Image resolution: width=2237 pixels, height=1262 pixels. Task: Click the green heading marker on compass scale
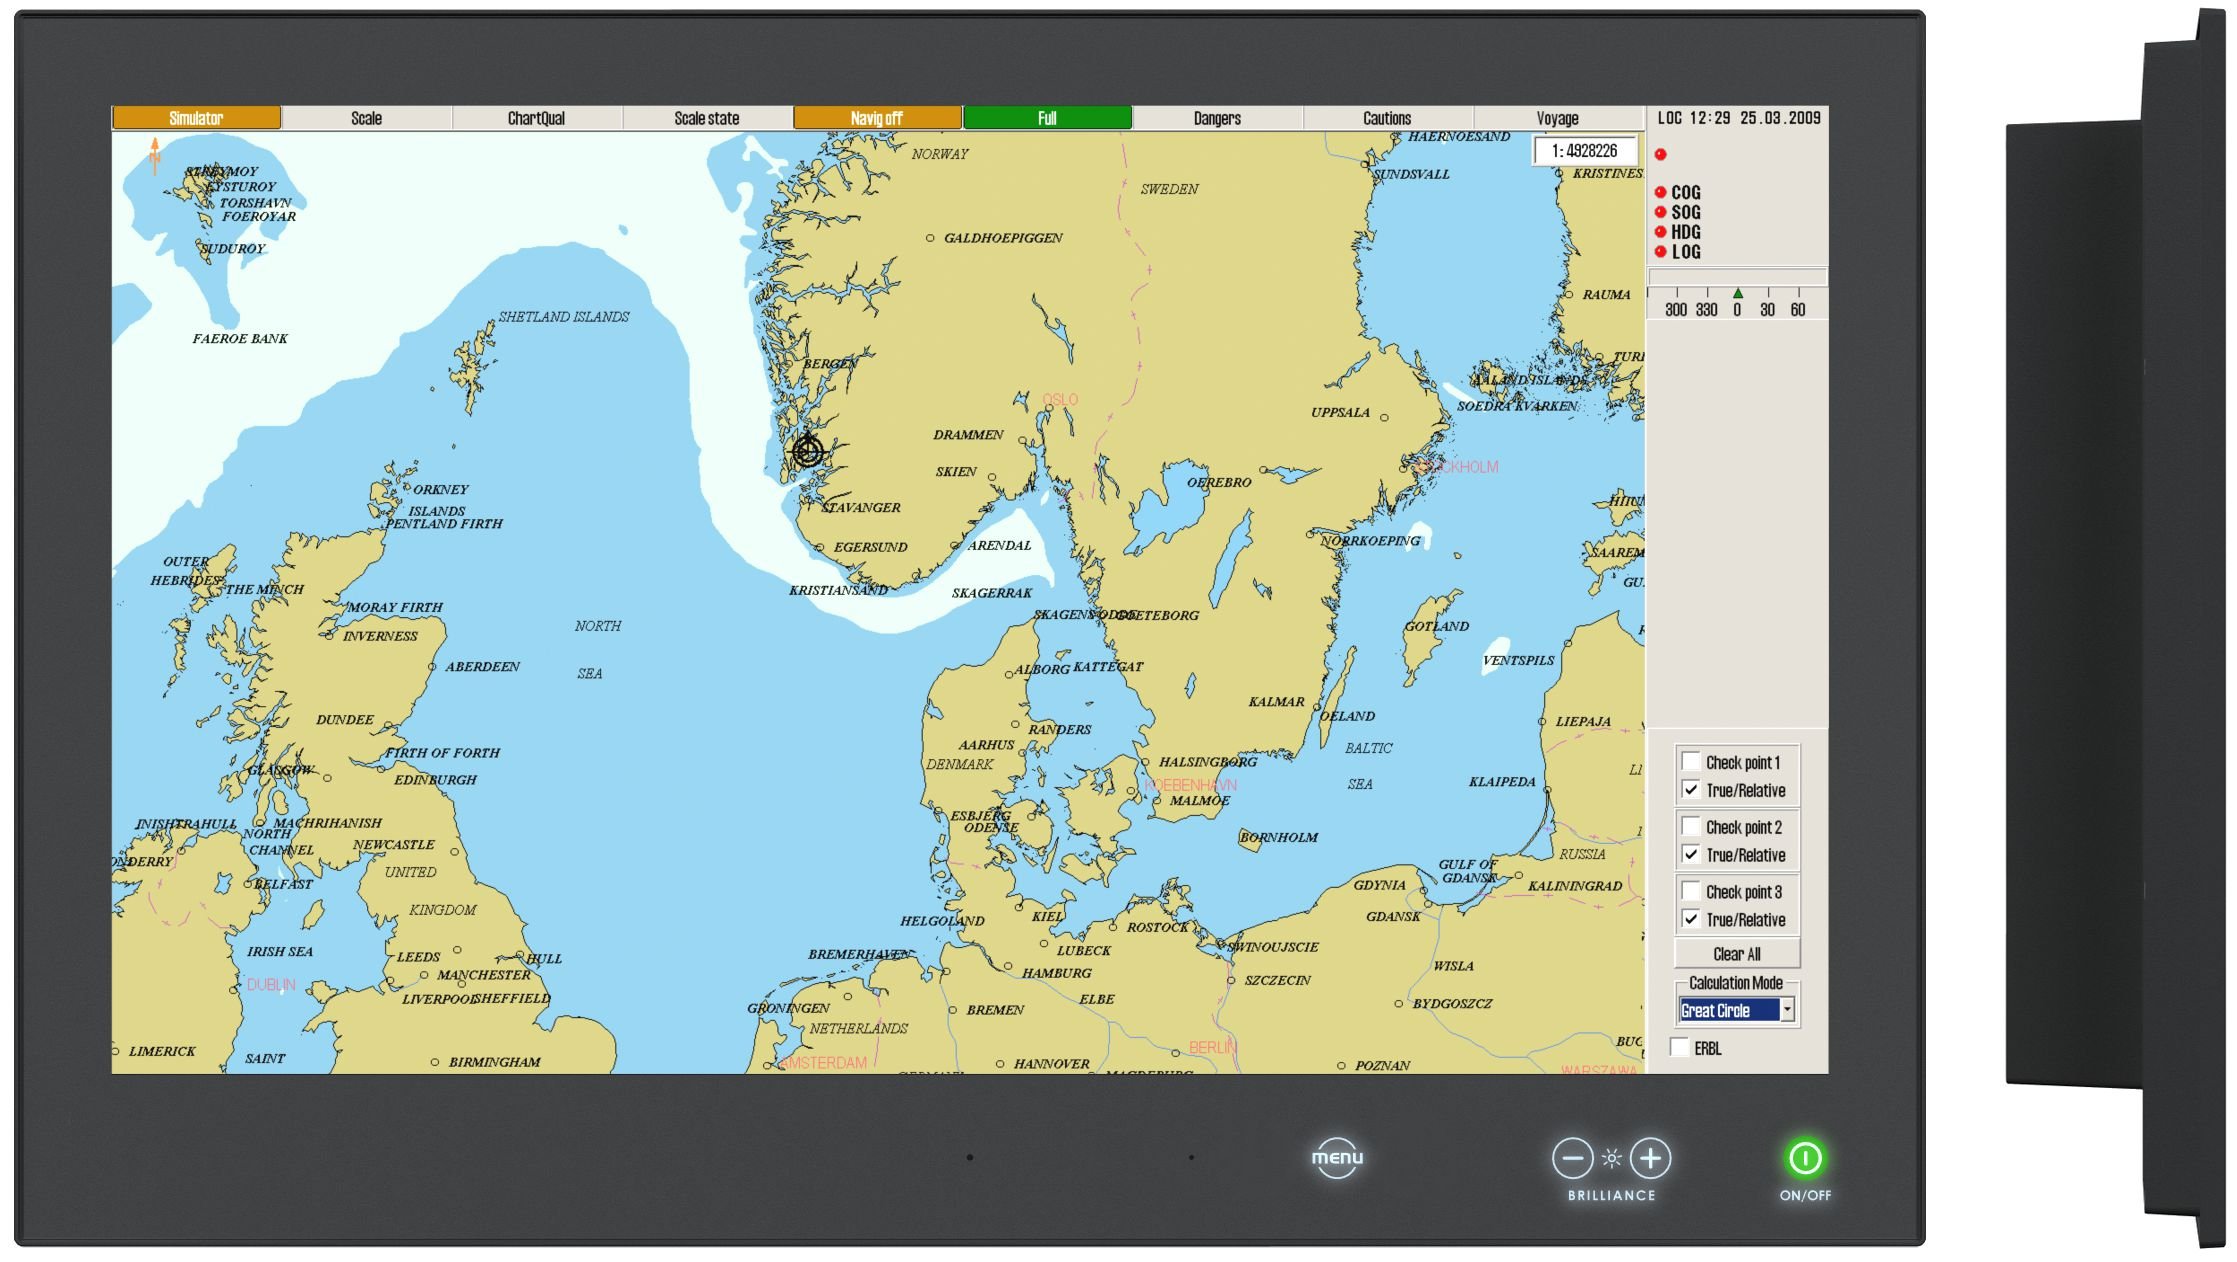tap(1738, 293)
